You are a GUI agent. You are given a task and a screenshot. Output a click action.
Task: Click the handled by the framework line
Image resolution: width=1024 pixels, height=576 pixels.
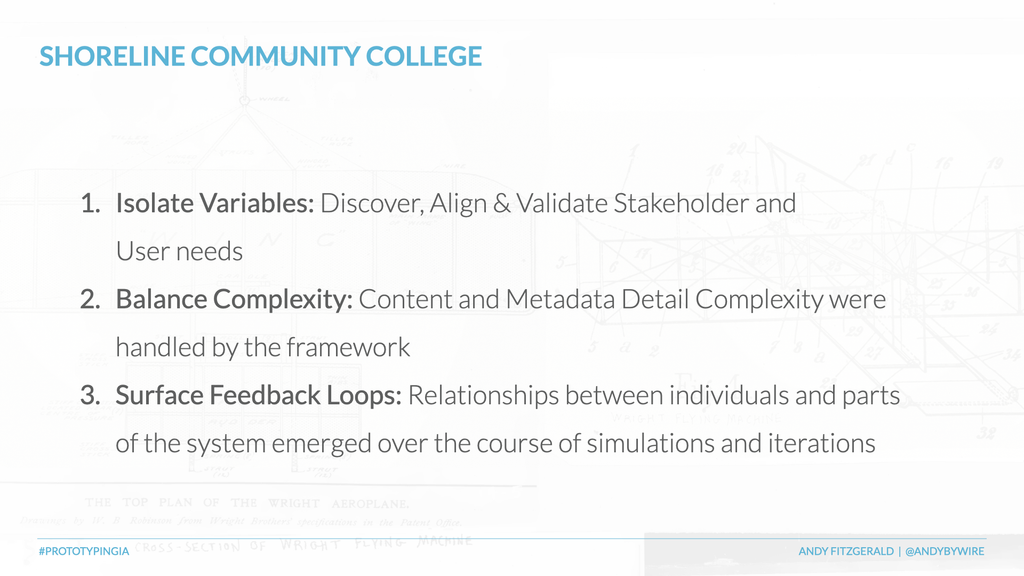click(x=263, y=347)
